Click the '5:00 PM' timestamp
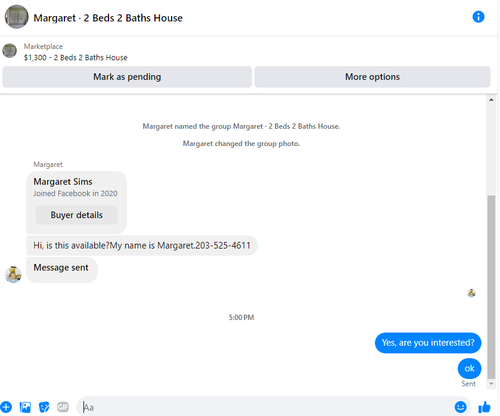 [241, 317]
